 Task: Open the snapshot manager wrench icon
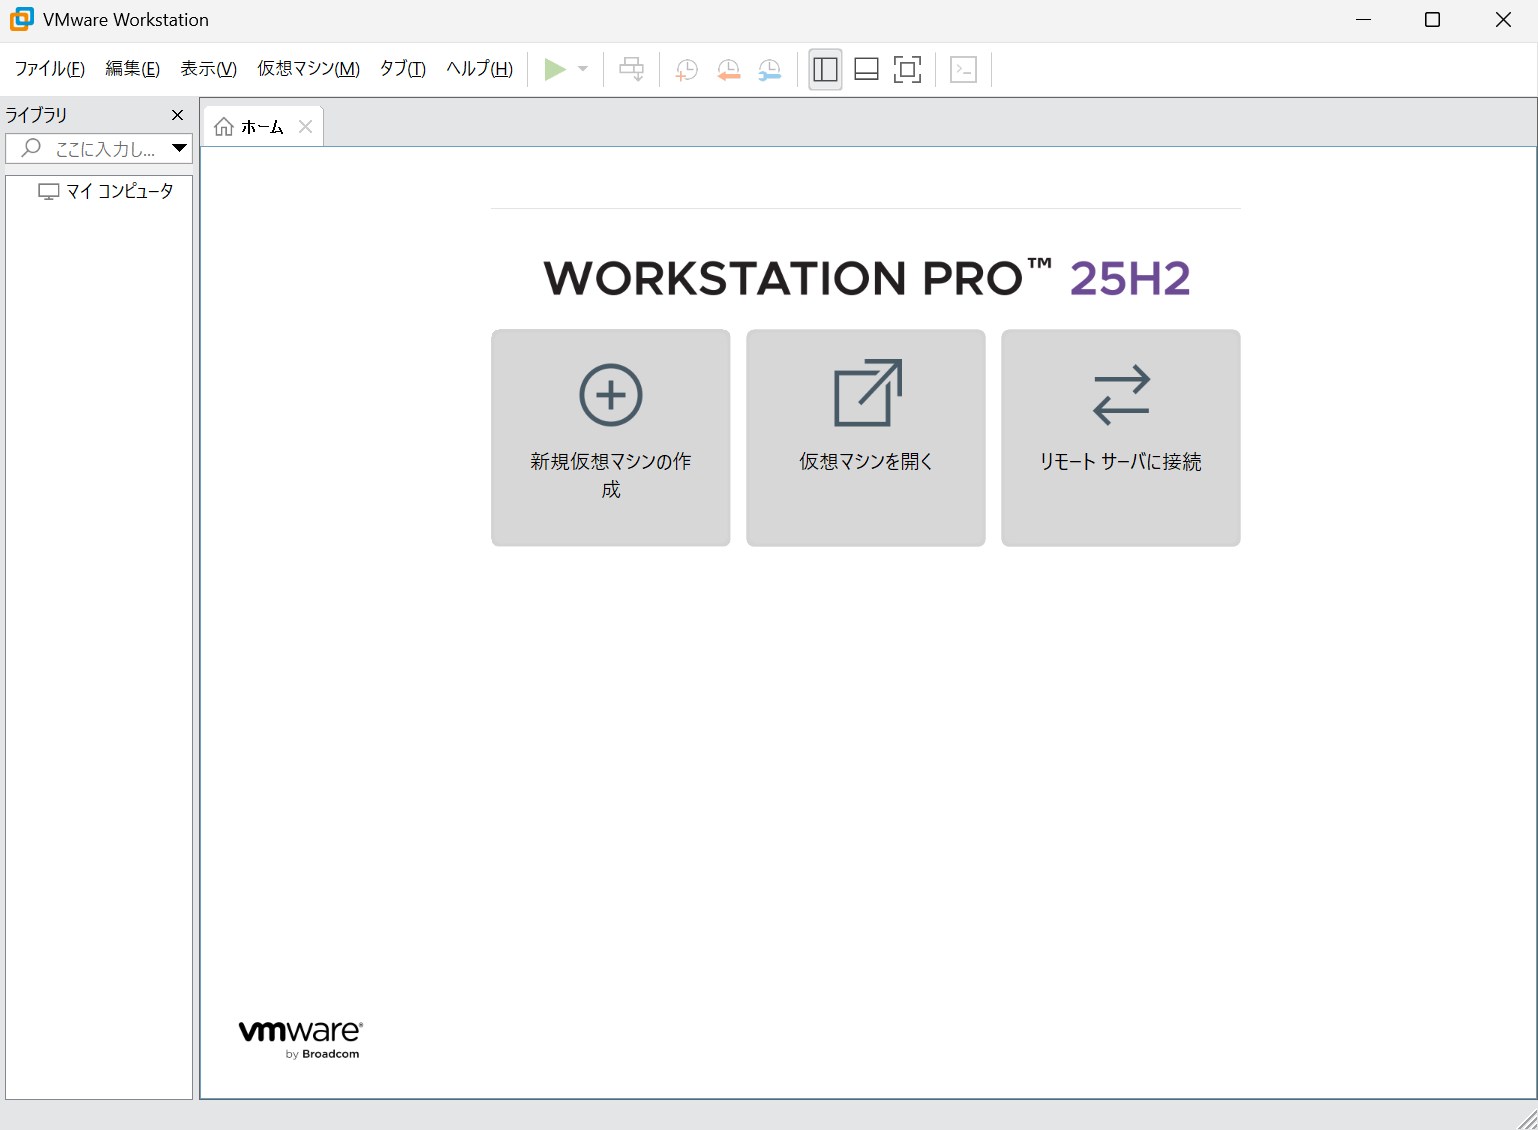[769, 69]
